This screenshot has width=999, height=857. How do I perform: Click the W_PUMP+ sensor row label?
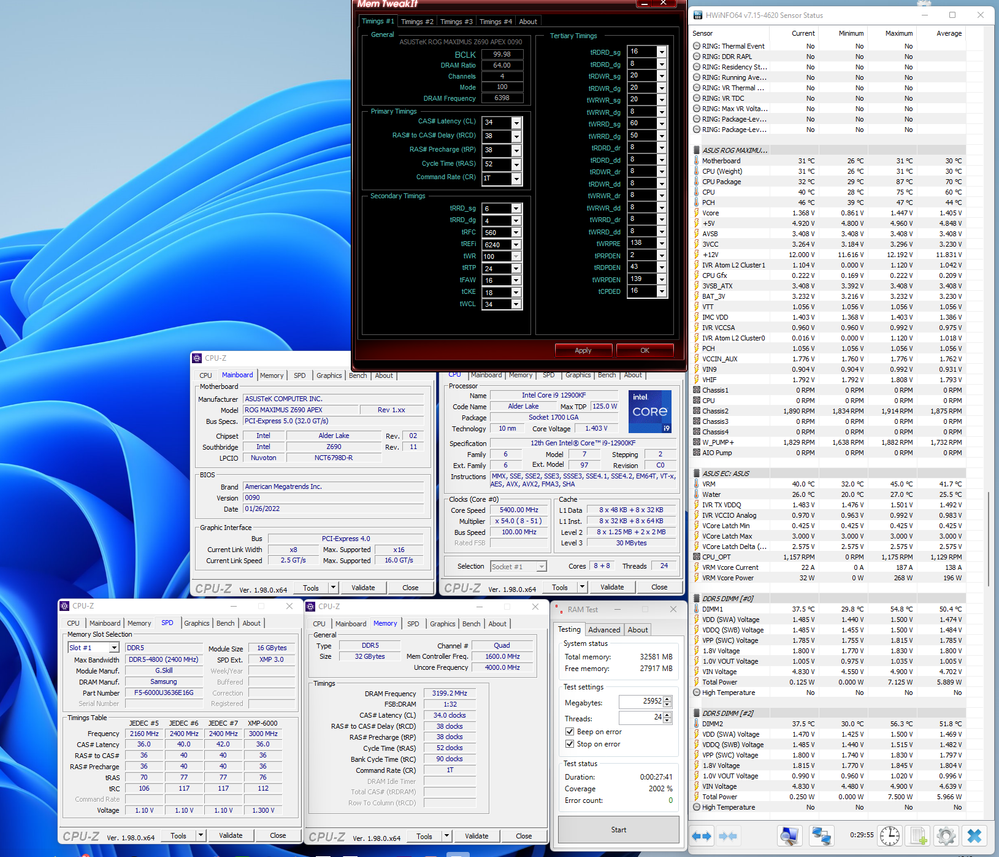(718, 442)
